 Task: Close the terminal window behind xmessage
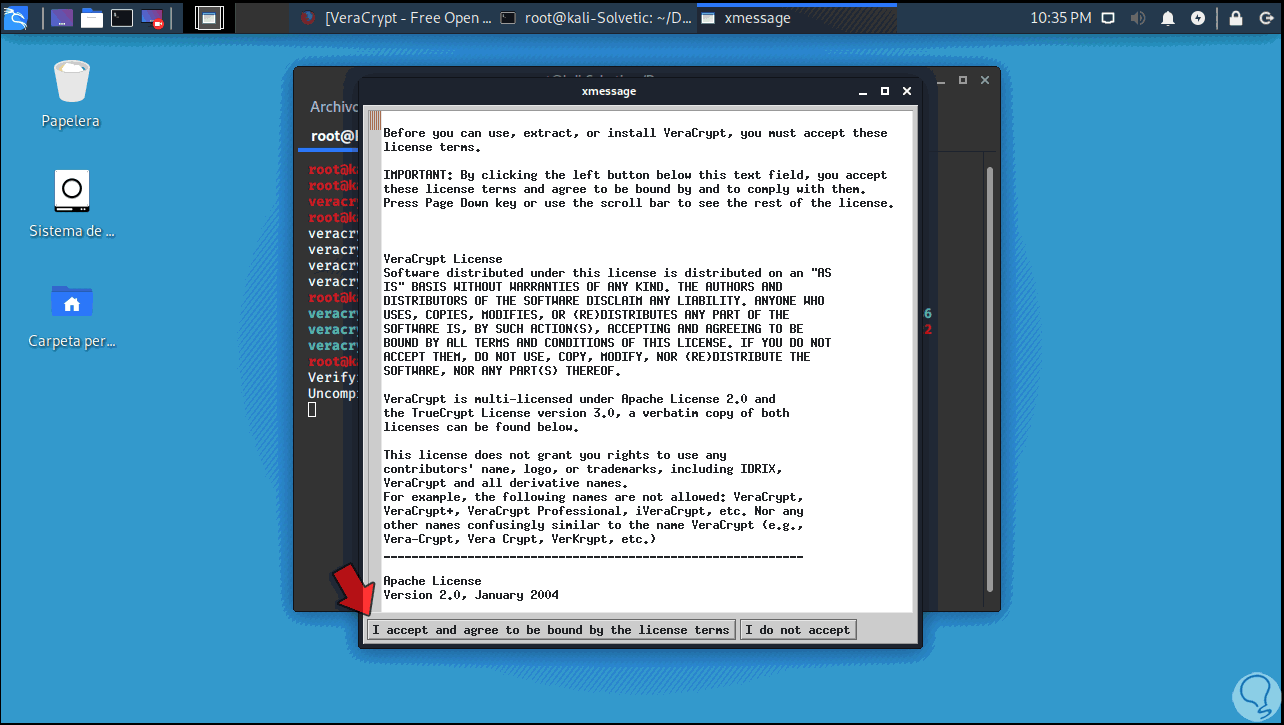pyautogui.click(x=985, y=80)
